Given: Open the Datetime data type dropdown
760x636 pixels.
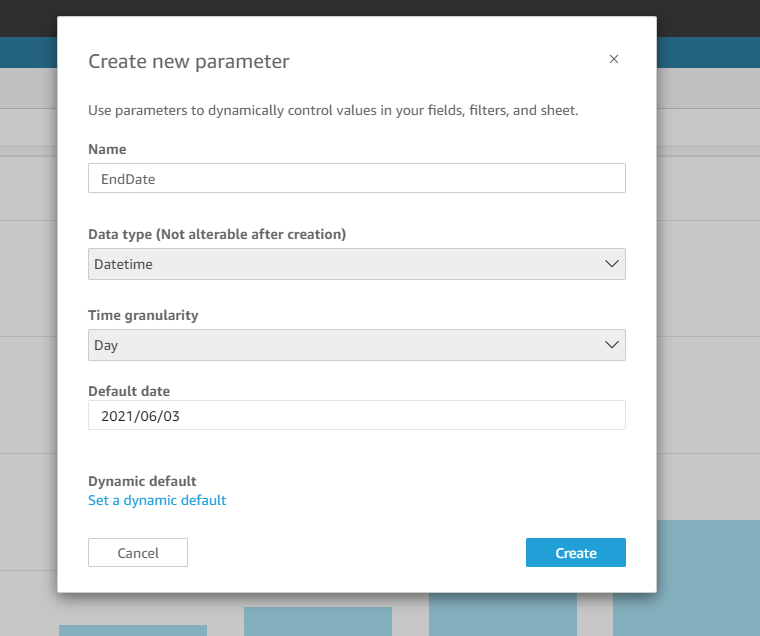Looking at the screenshot, I should (x=357, y=264).
